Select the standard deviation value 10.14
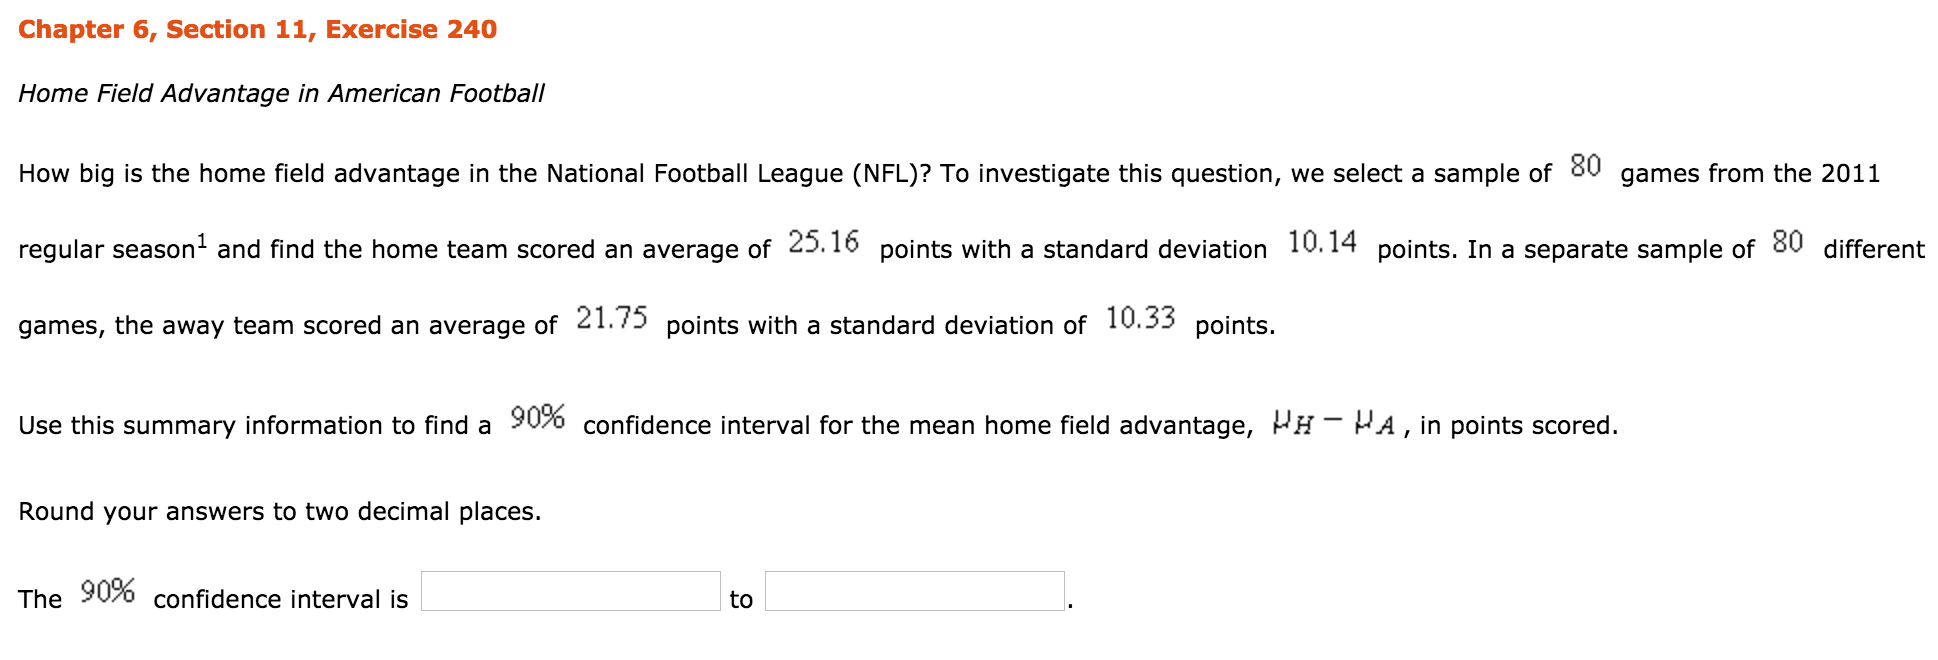The image size is (1938, 660). (1322, 241)
